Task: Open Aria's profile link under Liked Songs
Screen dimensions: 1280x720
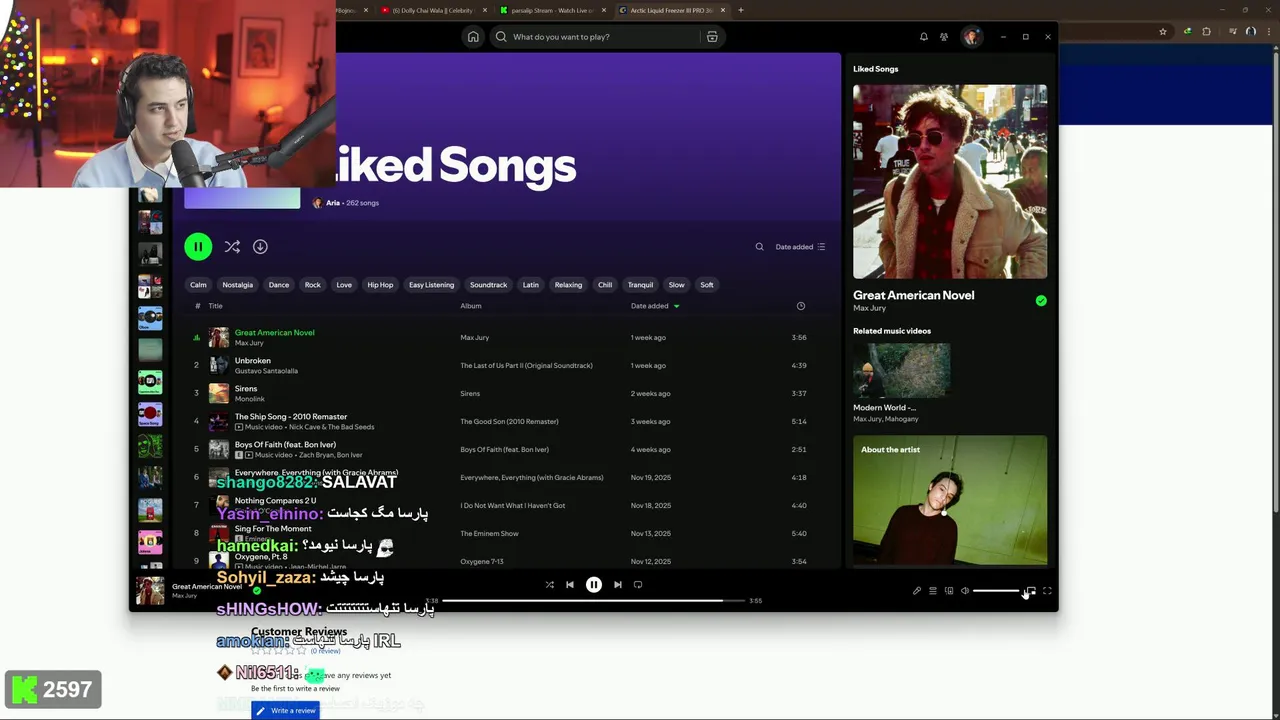Action: [x=333, y=203]
